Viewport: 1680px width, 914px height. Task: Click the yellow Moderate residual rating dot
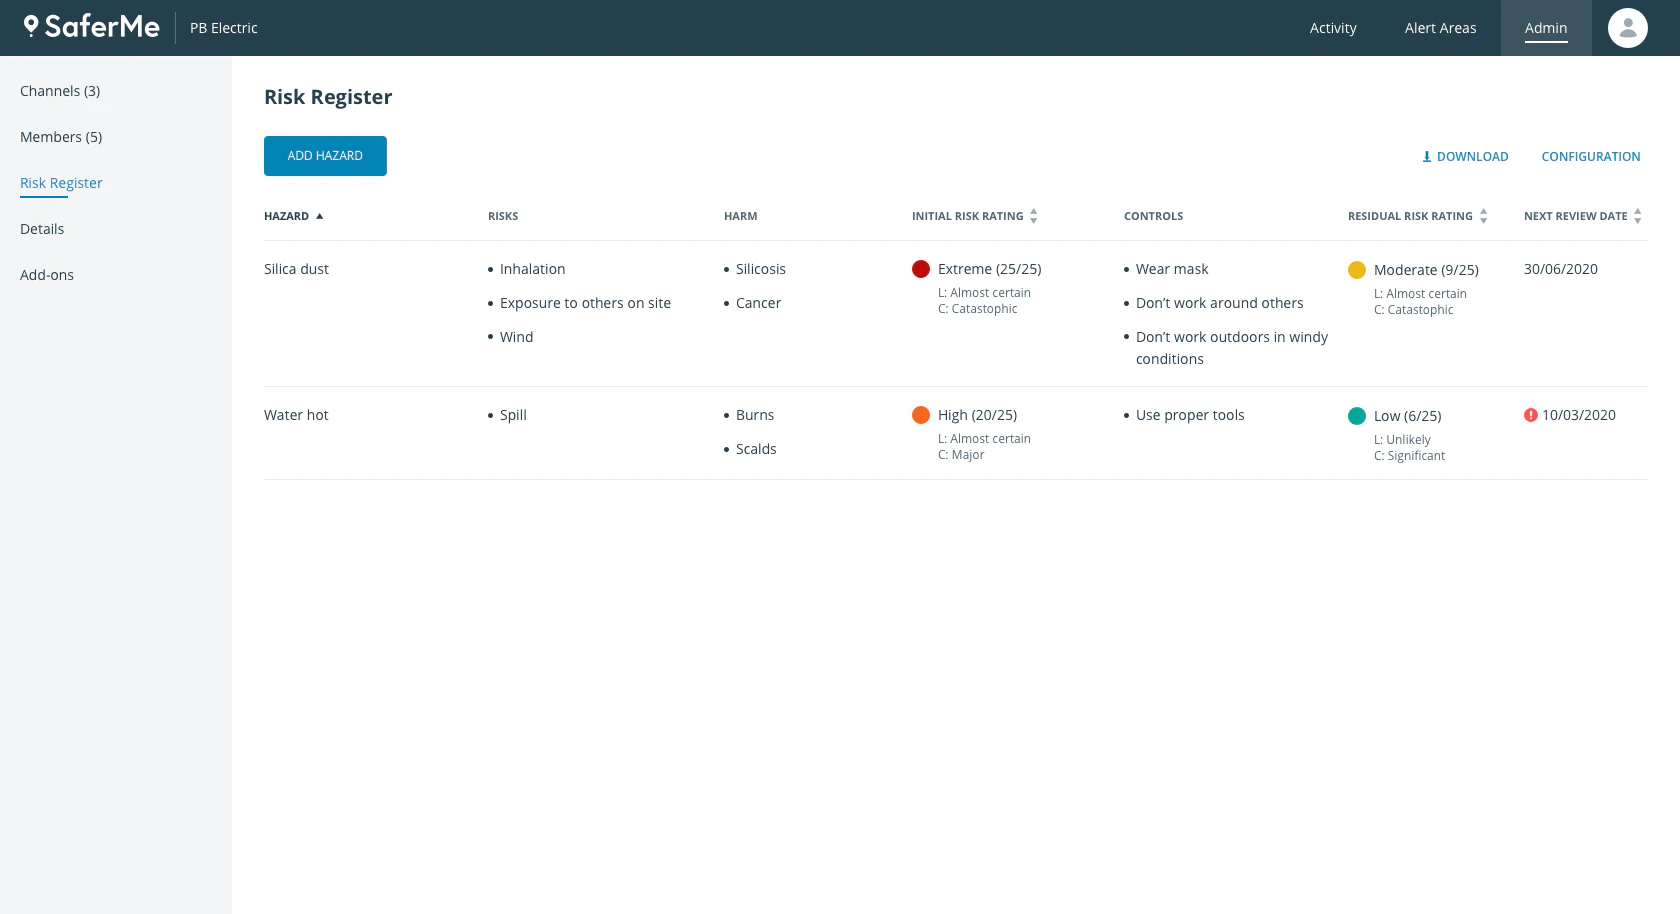(x=1357, y=270)
